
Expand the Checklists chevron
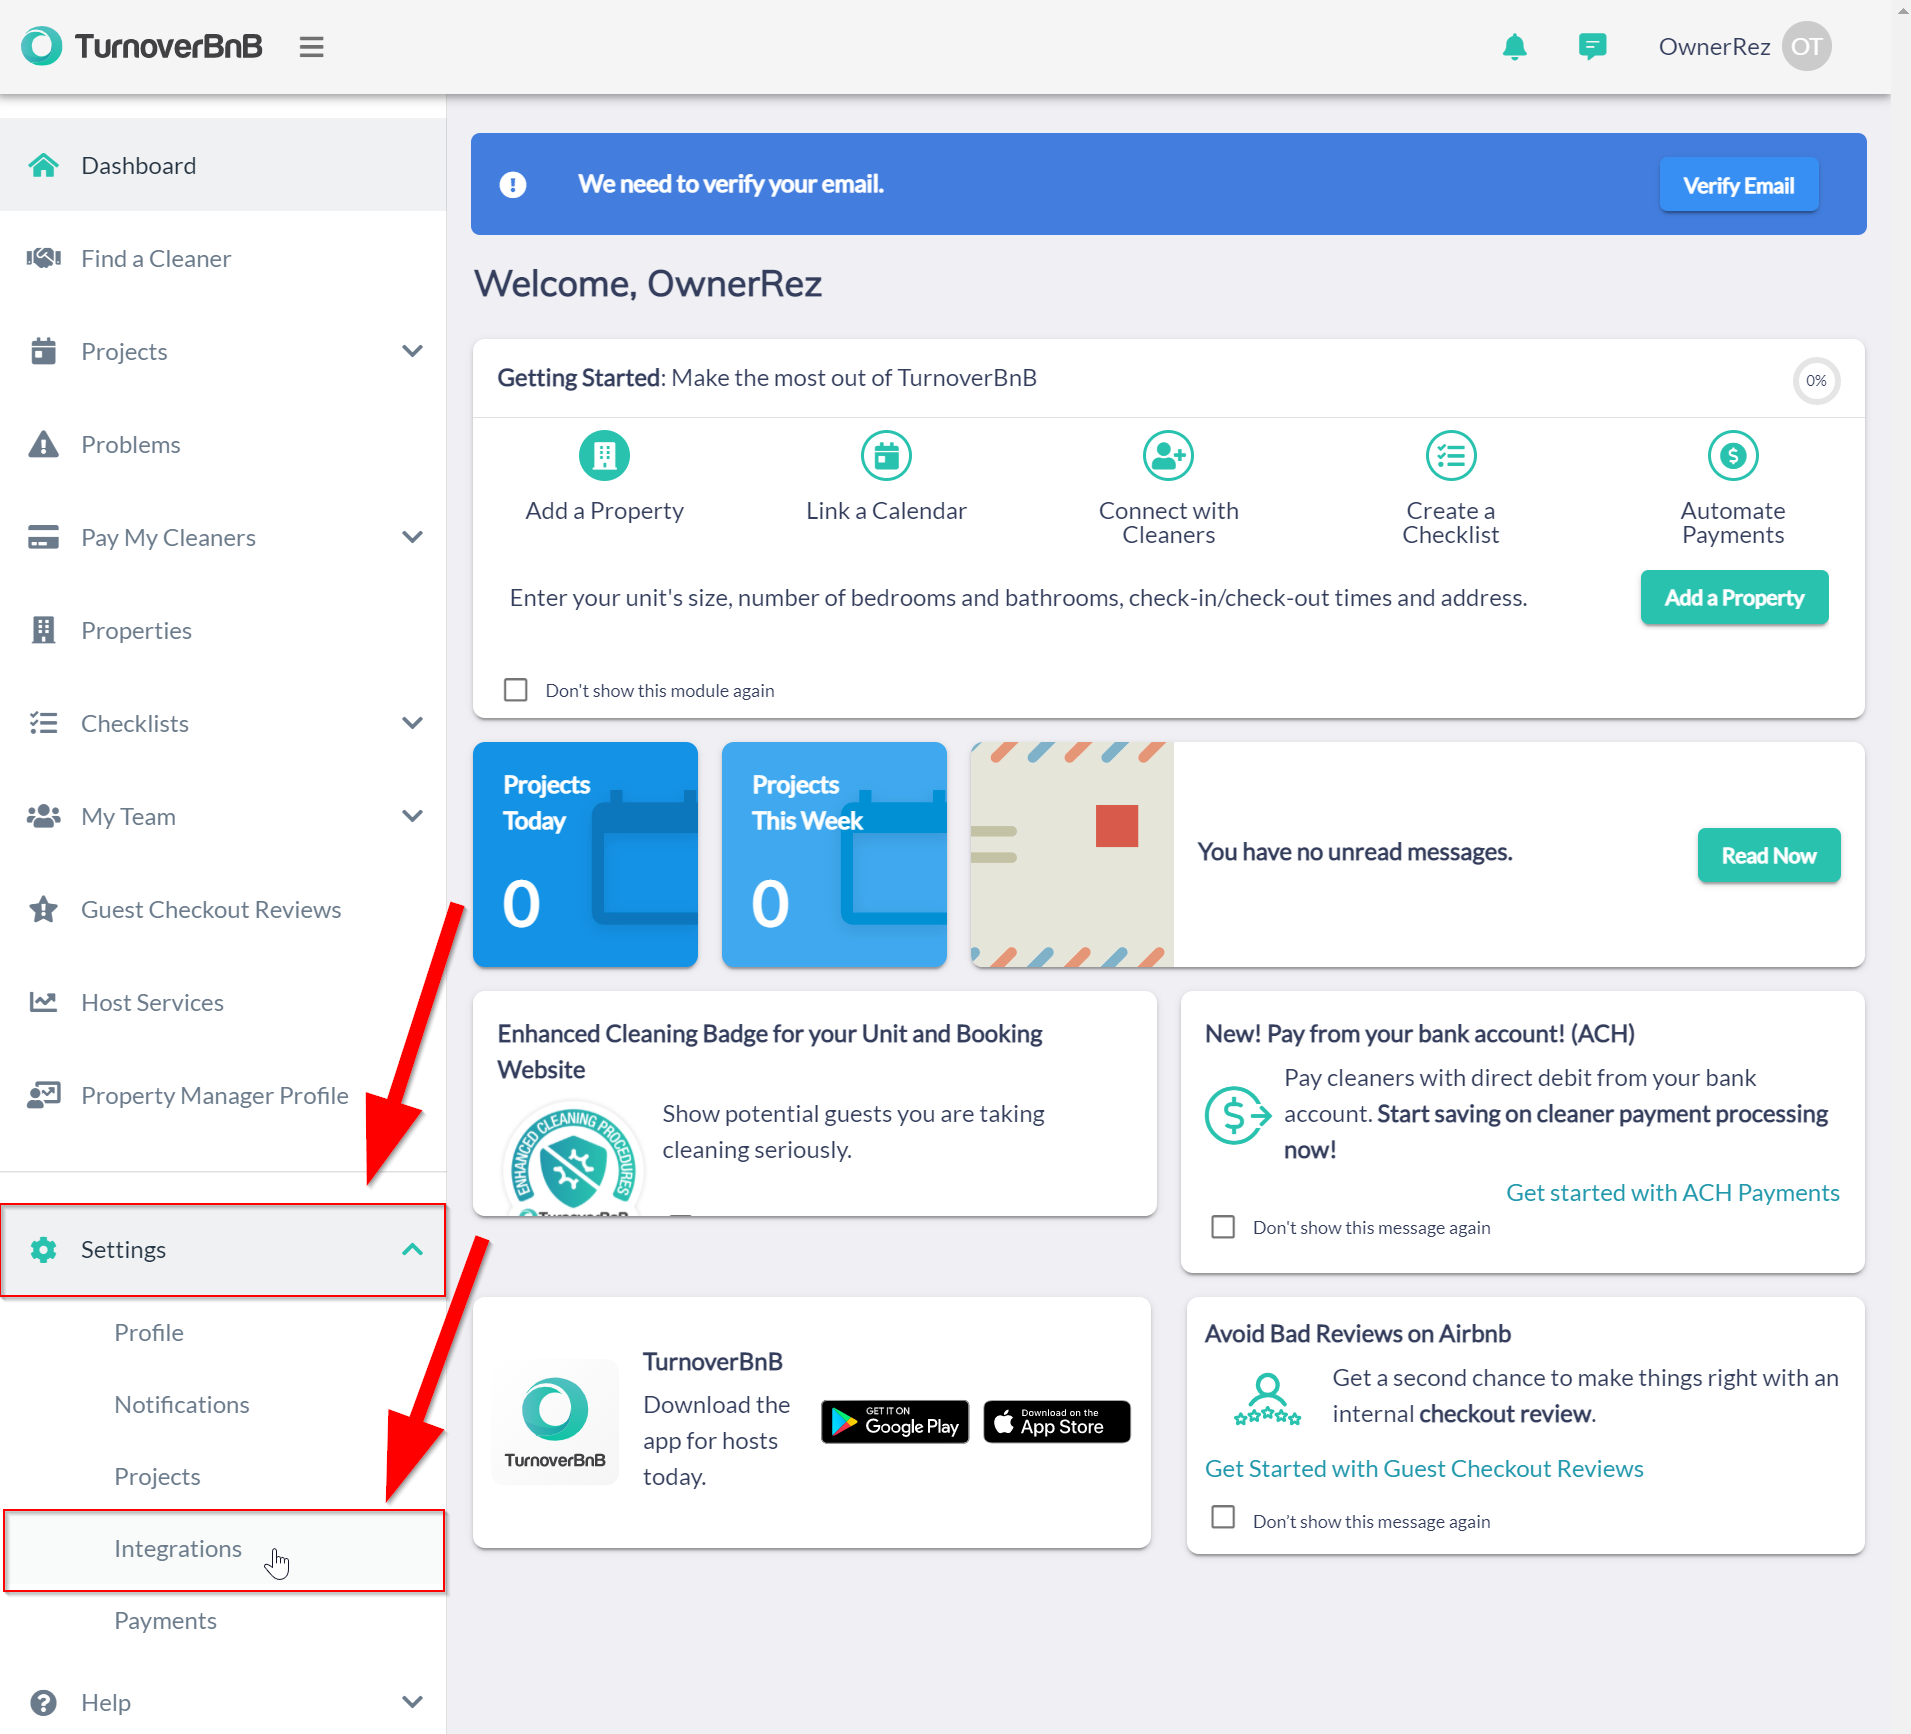click(412, 723)
